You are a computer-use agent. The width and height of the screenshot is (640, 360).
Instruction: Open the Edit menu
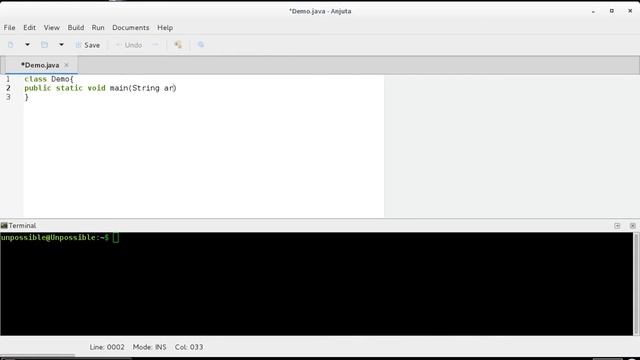(29, 28)
